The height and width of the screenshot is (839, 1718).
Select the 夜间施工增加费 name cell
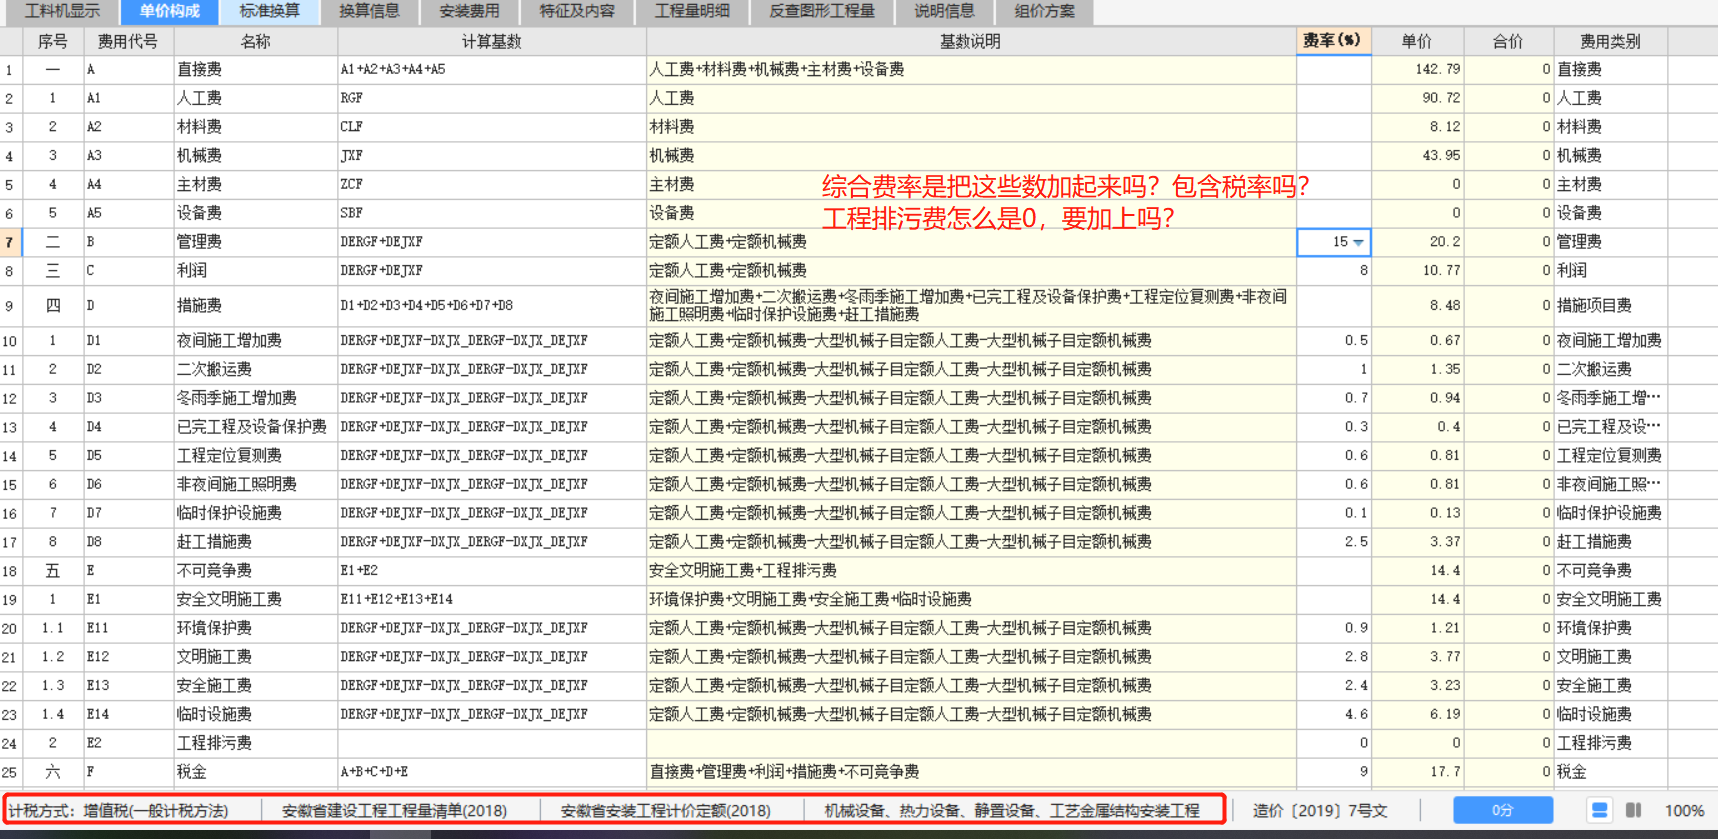pos(256,341)
